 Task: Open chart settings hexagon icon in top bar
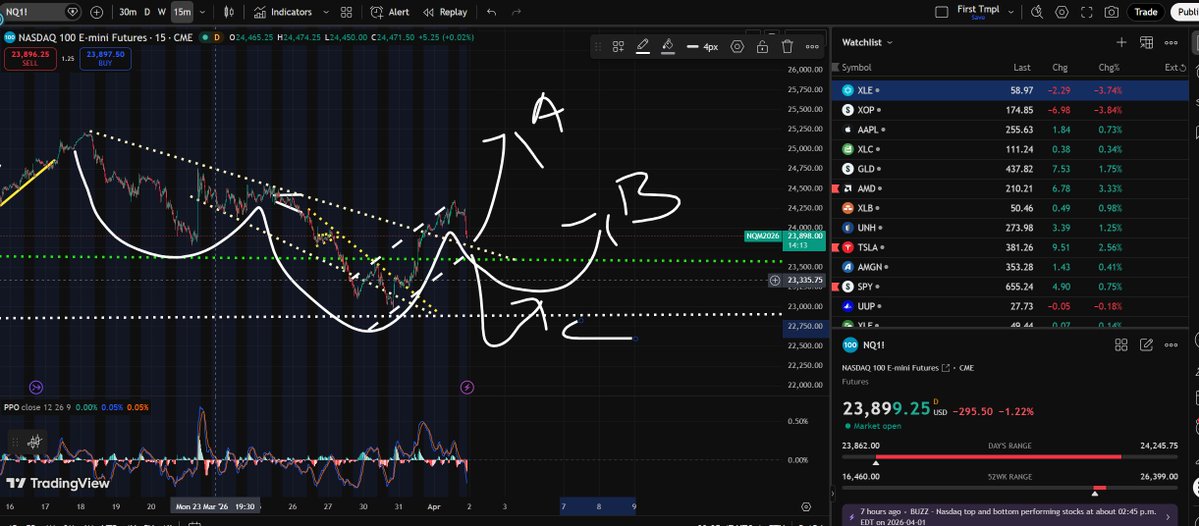click(1062, 12)
